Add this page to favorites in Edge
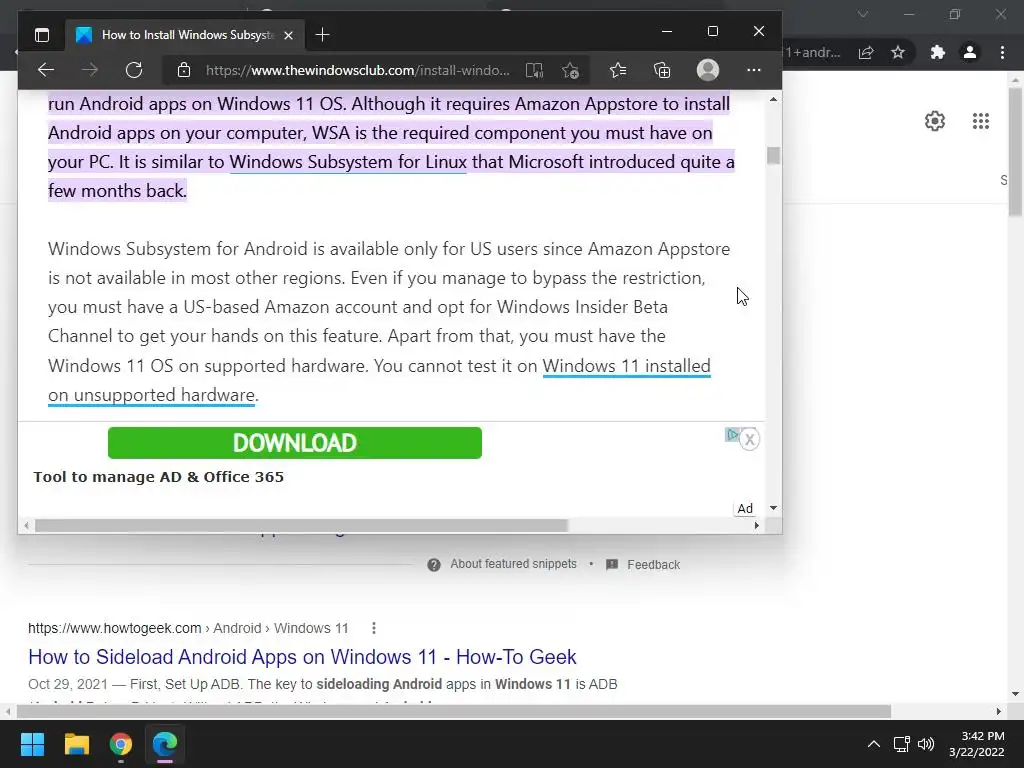 tap(570, 70)
